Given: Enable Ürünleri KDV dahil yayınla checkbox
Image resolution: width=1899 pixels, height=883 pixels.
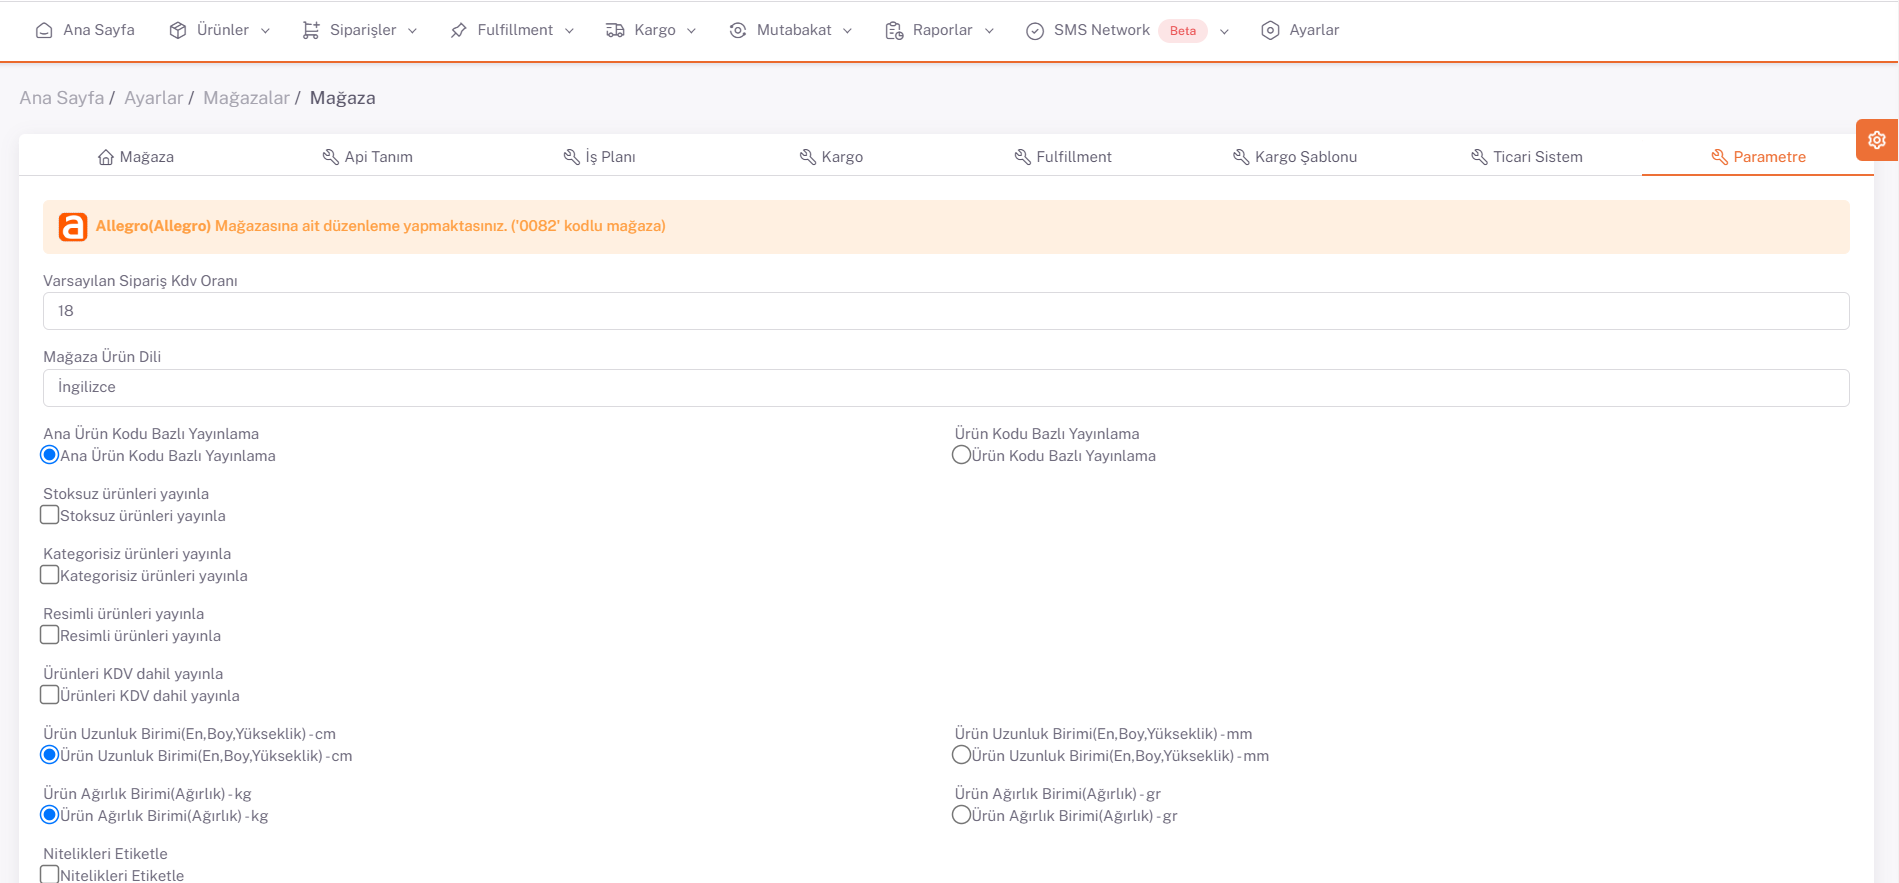Looking at the screenshot, I should click(x=49, y=695).
